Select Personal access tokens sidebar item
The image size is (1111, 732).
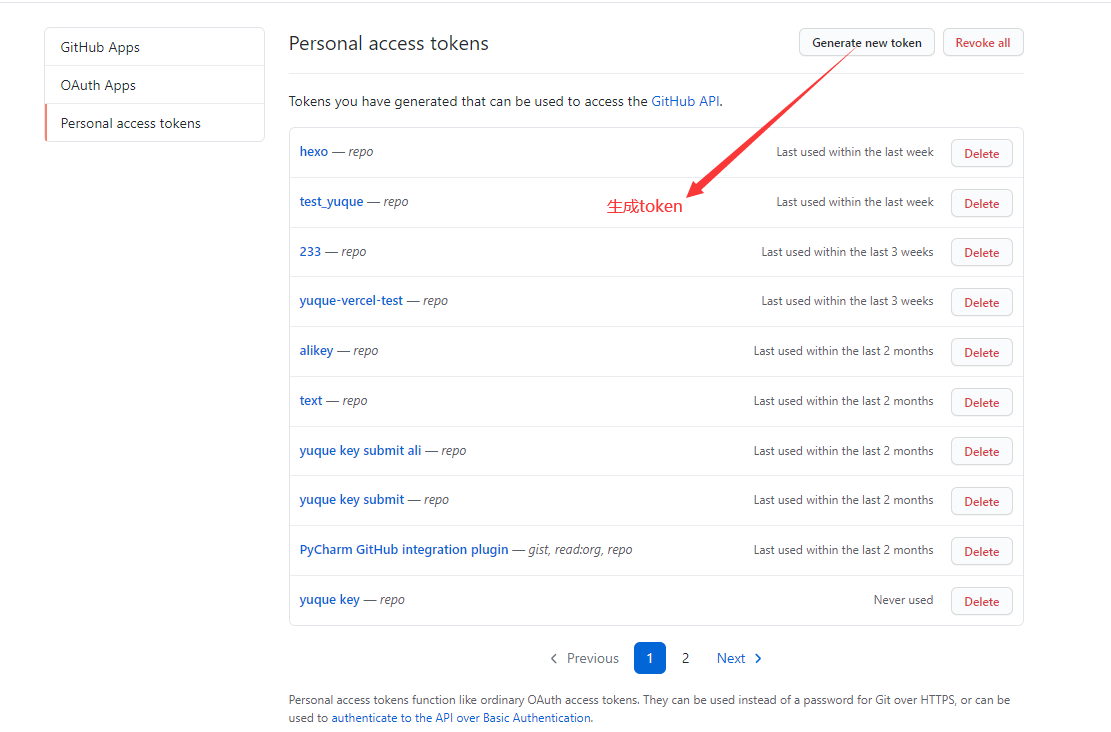(154, 123)
